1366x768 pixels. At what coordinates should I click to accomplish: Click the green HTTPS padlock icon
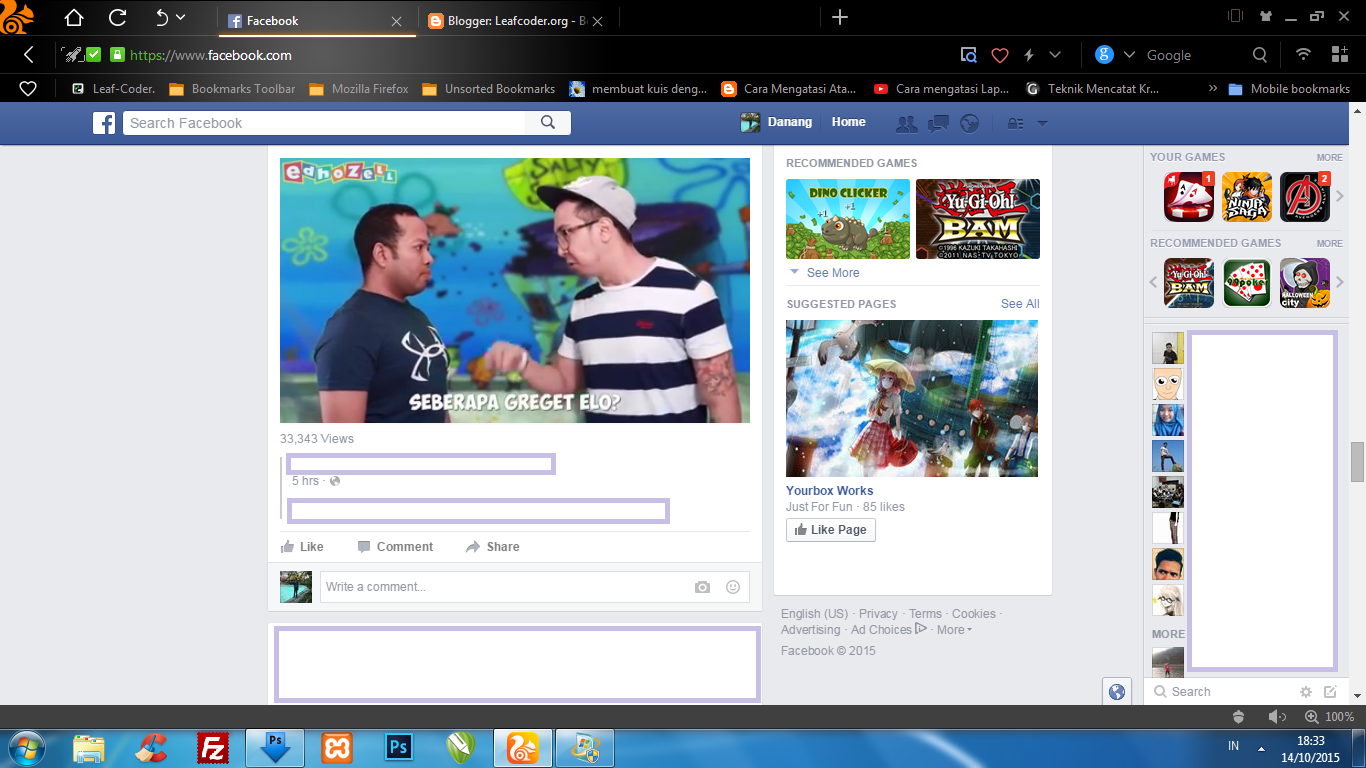click(x=117, y=55)
